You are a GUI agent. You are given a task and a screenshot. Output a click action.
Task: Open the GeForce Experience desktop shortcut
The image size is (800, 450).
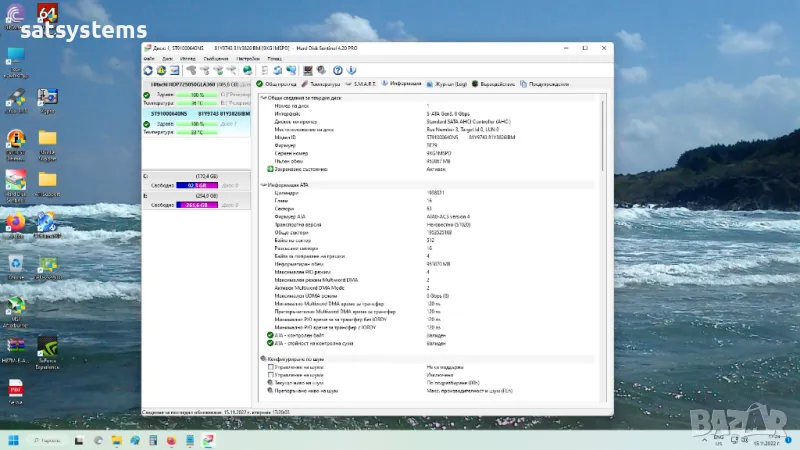(x=47, y=346)
